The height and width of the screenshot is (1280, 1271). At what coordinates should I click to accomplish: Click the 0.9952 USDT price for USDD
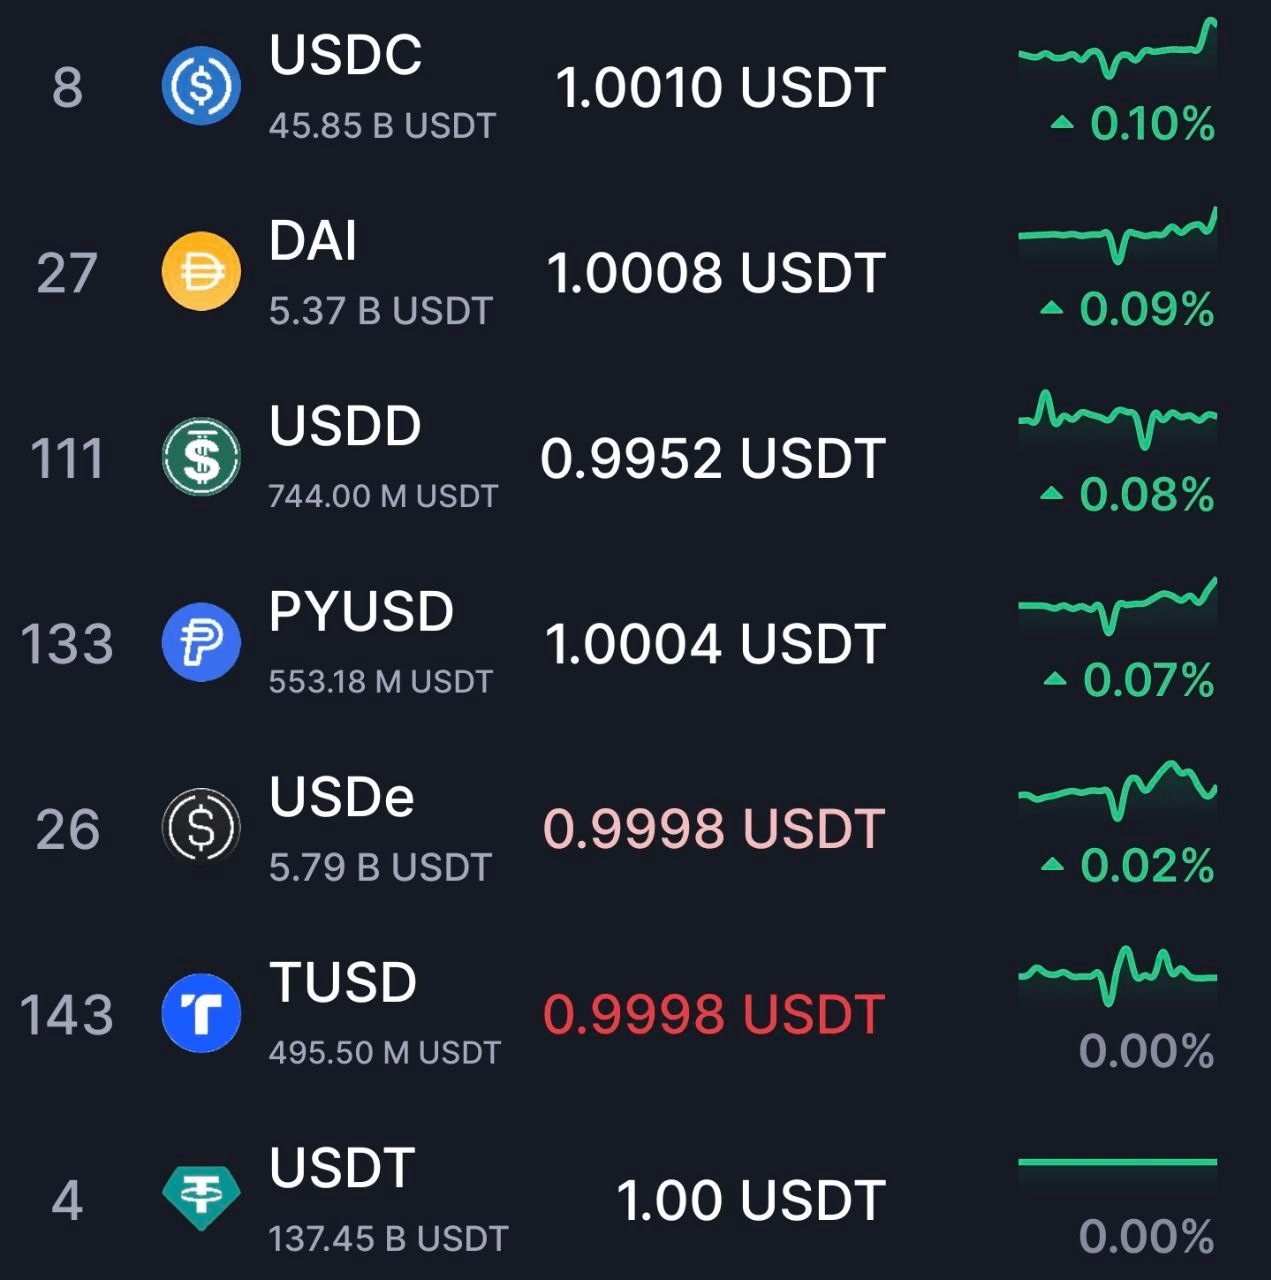pyautogui.click(x=713, y=458)
